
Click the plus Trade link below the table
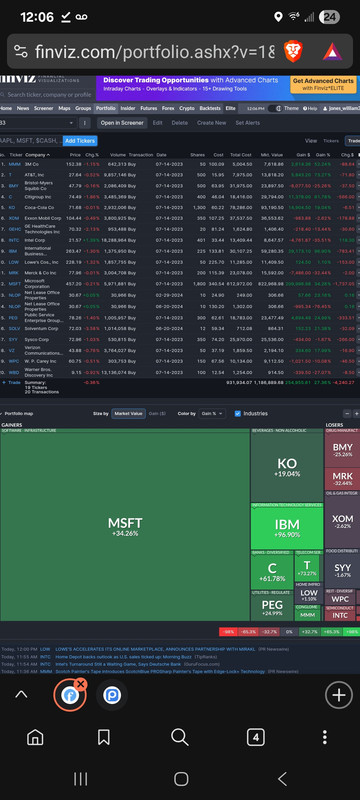[11, 382]
